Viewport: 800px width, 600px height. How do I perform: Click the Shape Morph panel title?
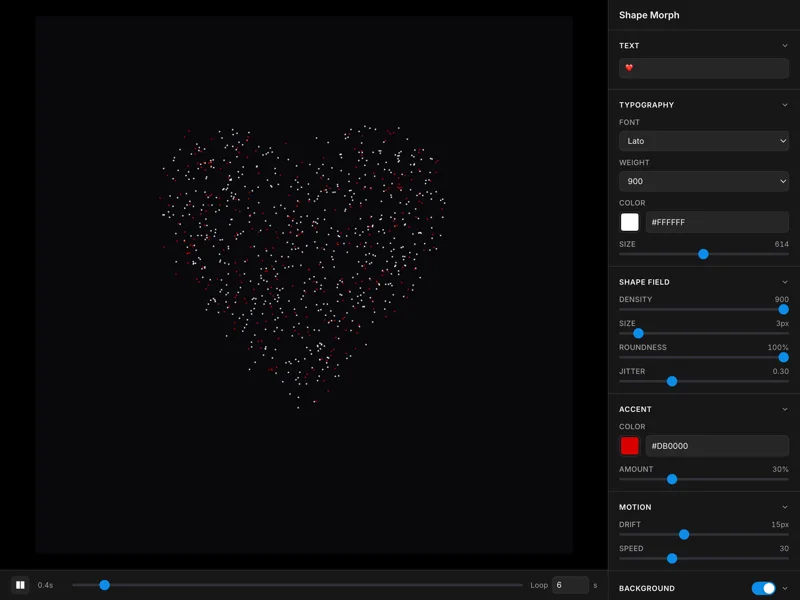[x=649, y=15]
